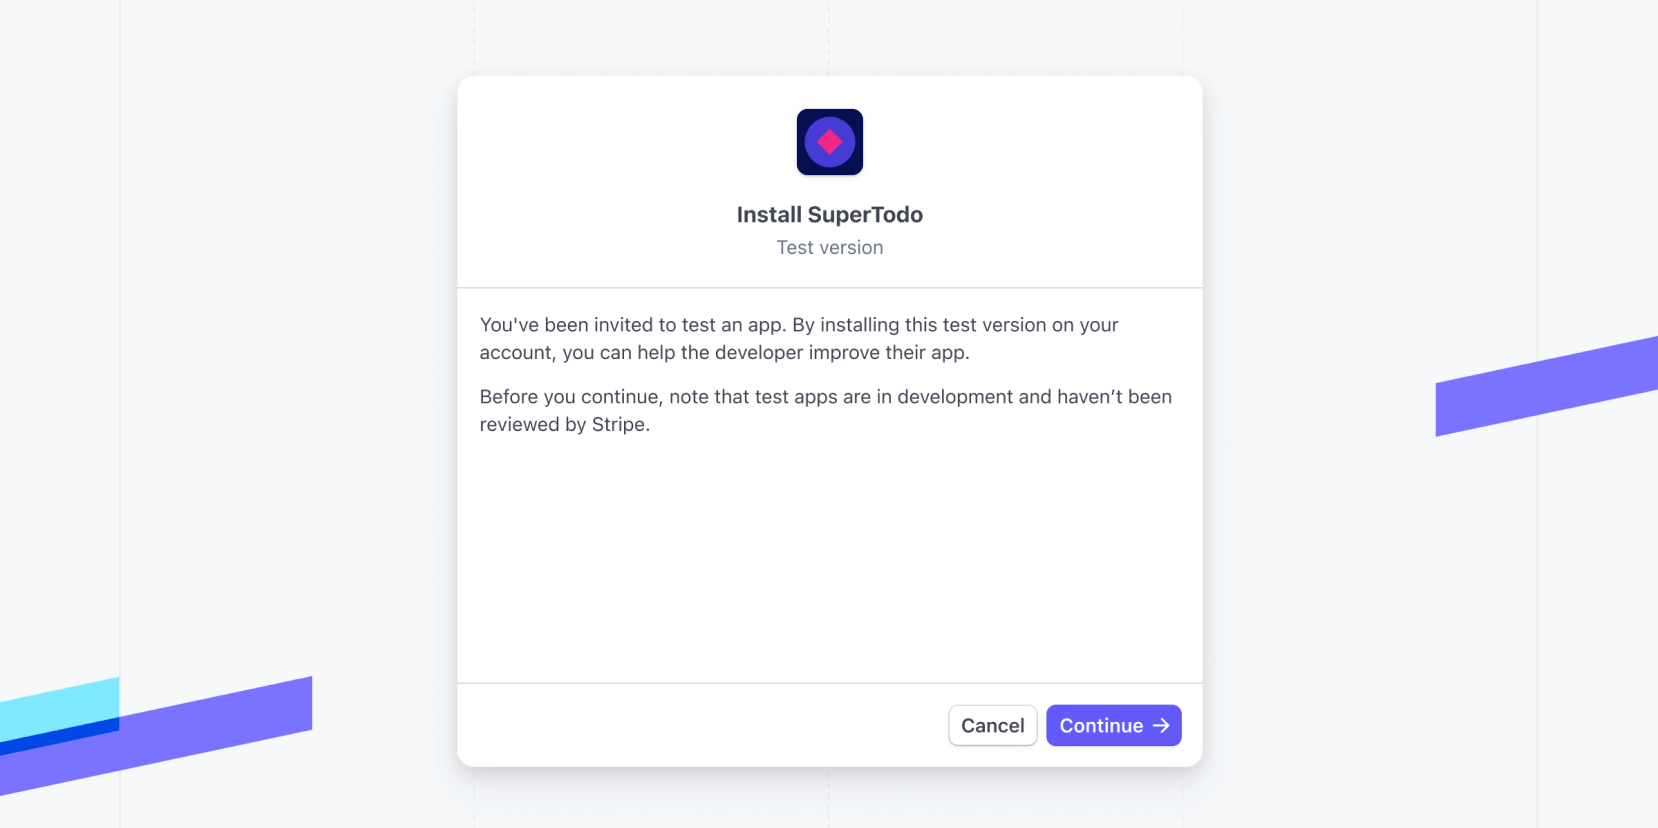The height and width of the screenshot is (828, 1658).
Task: Click the word "developer" in the first paragraph
Action: [759, 352]
